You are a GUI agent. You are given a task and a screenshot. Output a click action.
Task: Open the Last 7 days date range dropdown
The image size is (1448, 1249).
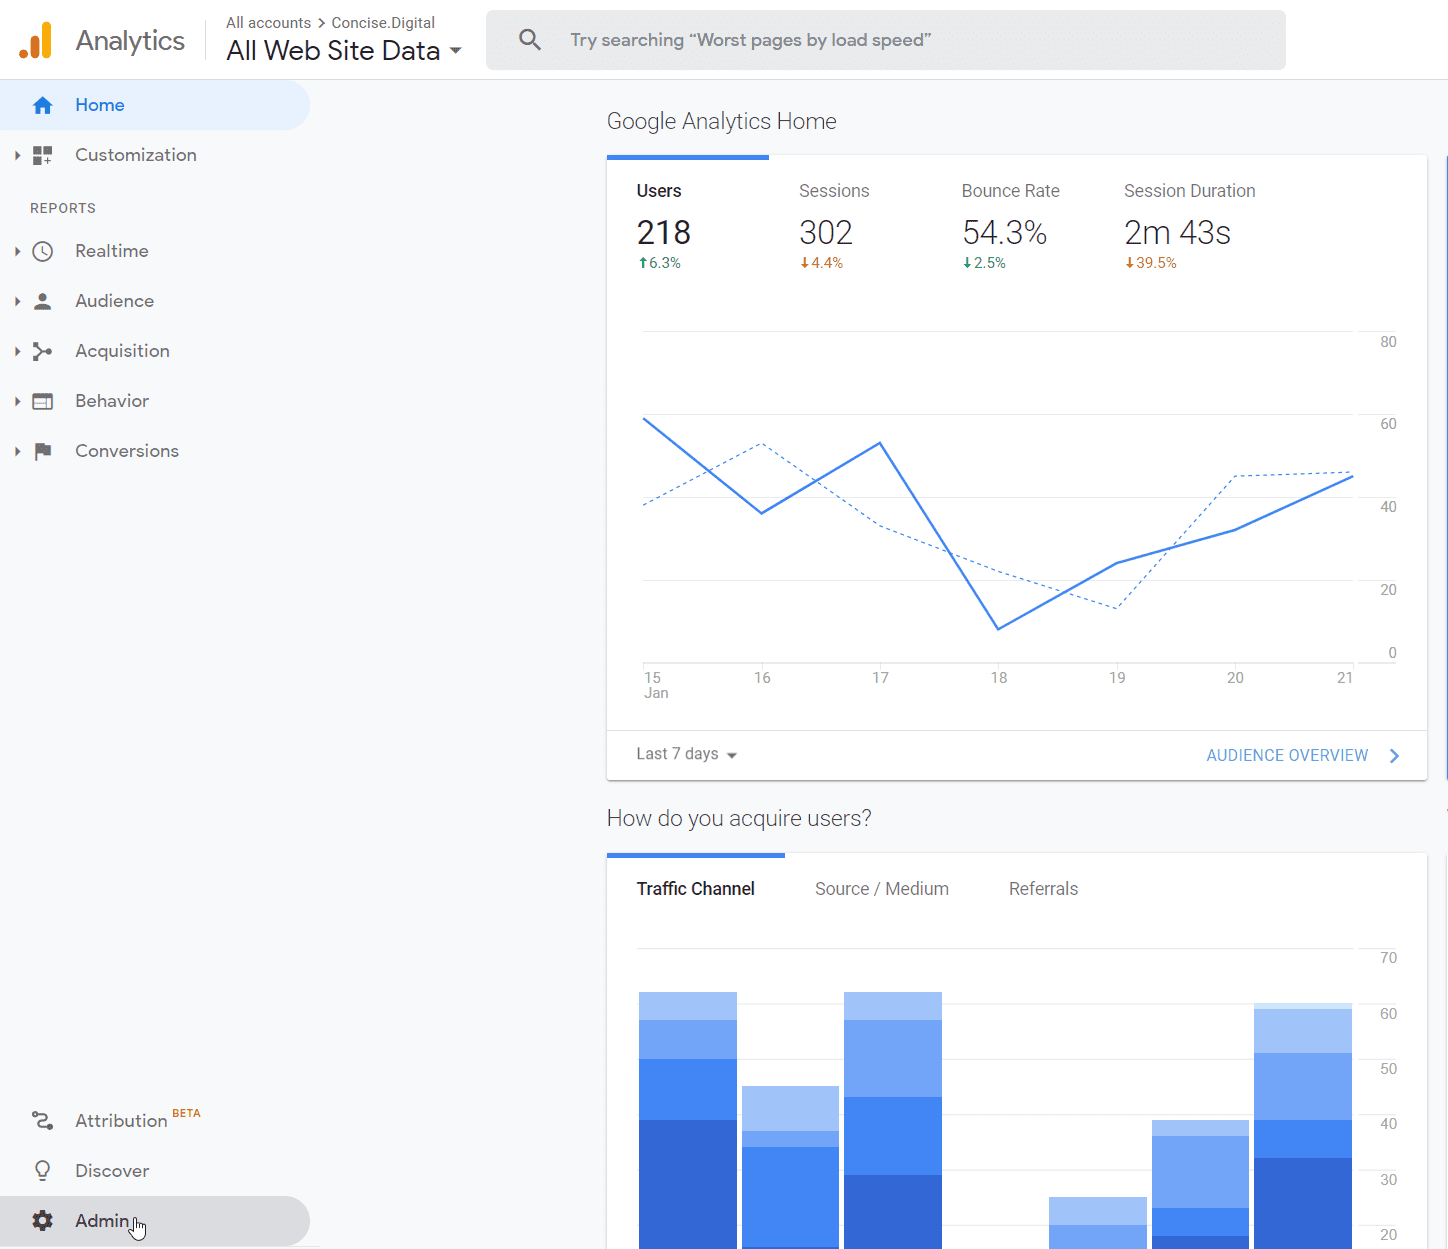pos(686,754)
